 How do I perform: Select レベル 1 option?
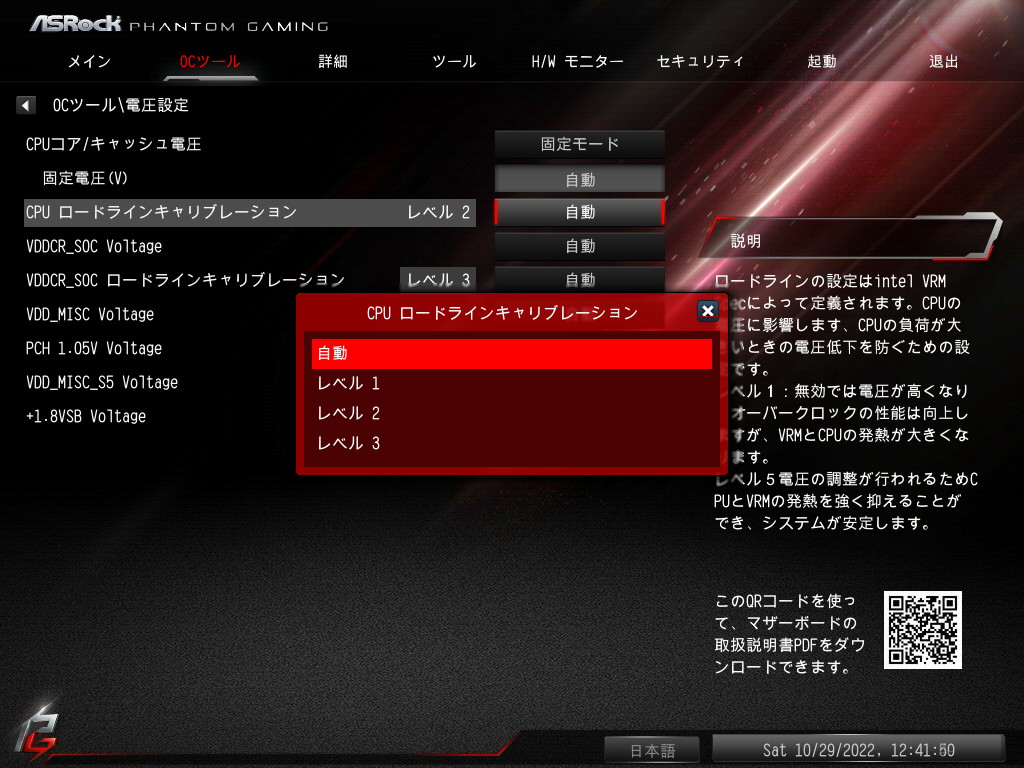tap(511, 383)
